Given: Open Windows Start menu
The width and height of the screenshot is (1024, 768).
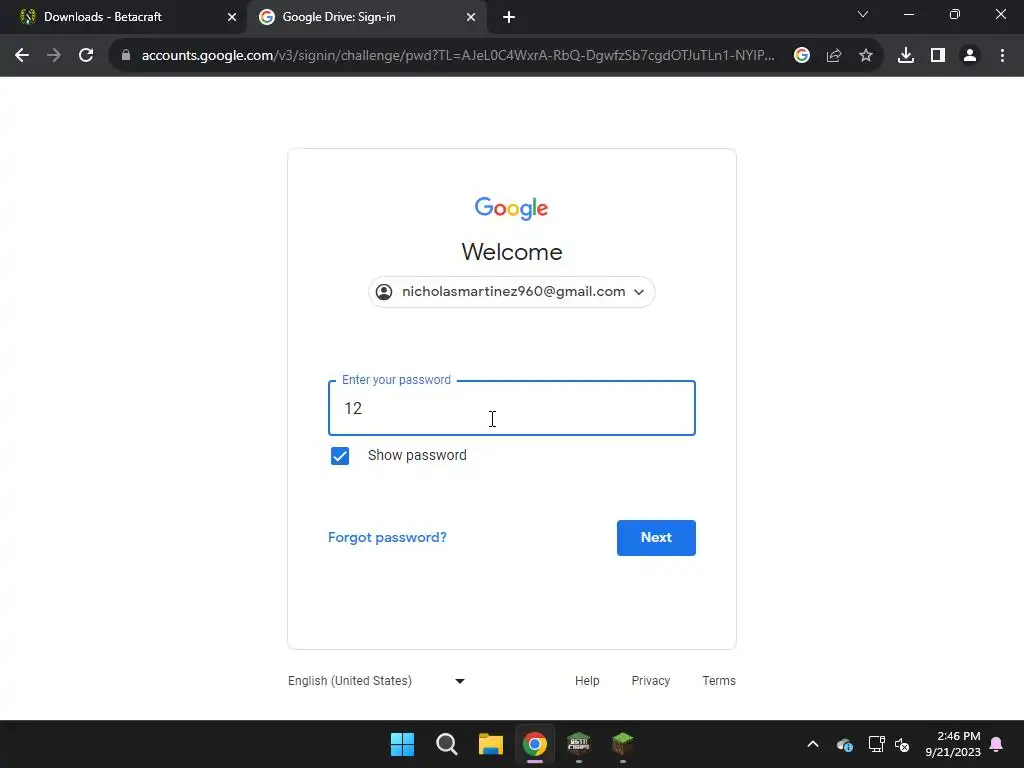Looking at the screenshot, I should [x=402, y=744].
